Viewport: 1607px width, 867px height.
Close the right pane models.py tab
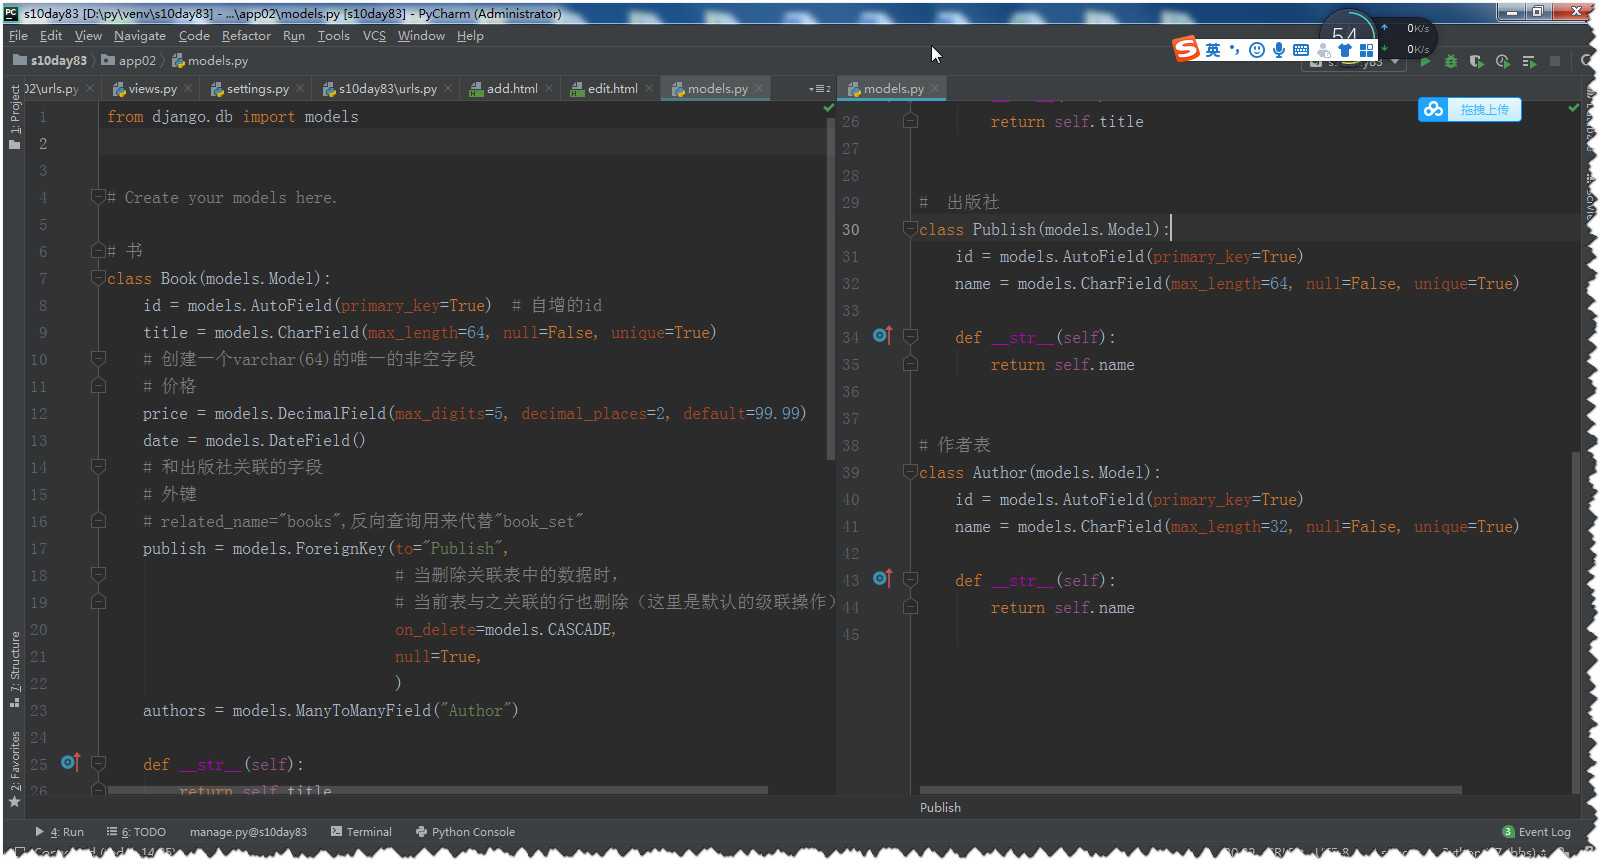[935, 89]
